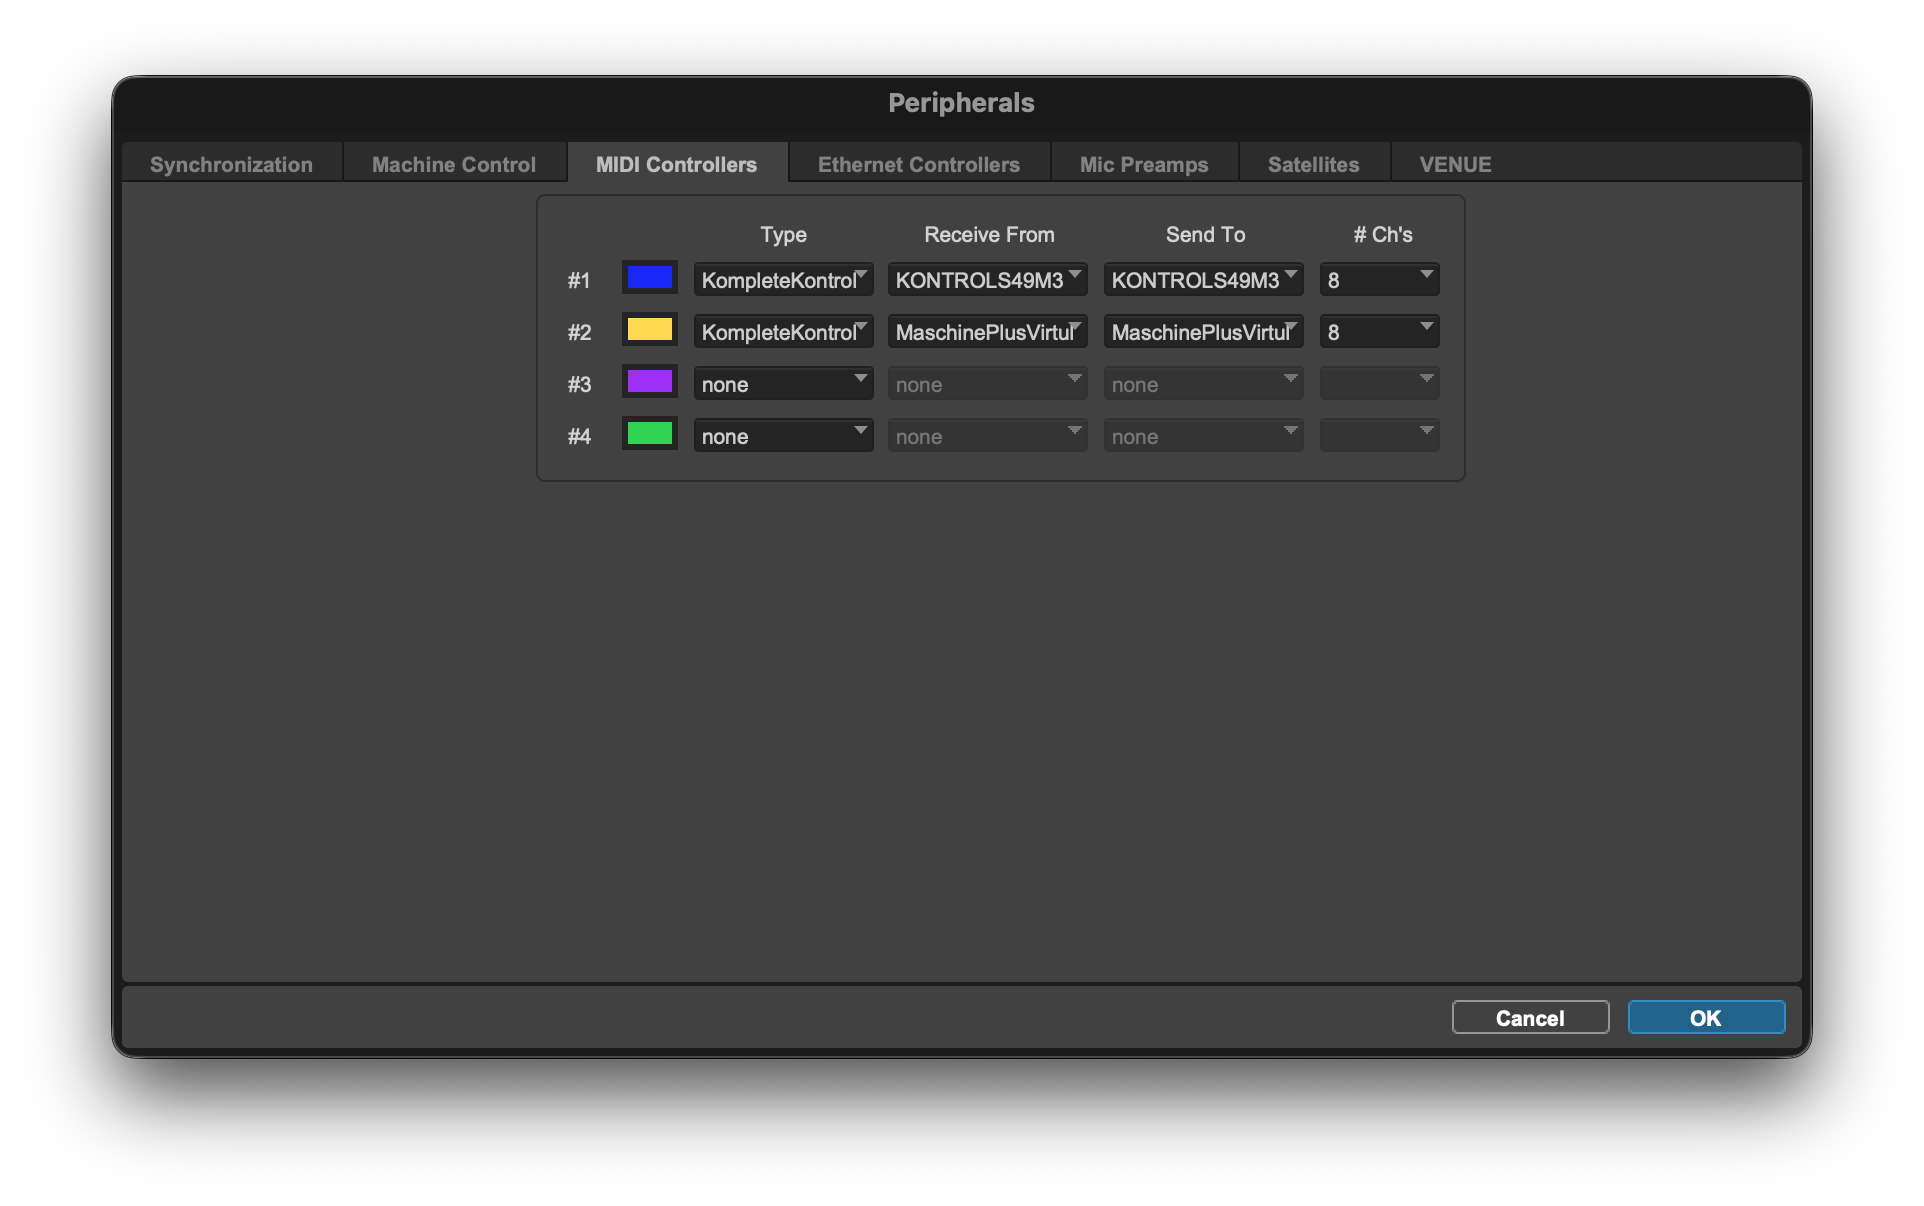Switch to the Machine Control tab
The width and height of the screenshot is (1924, 1206).
point(454,164)
